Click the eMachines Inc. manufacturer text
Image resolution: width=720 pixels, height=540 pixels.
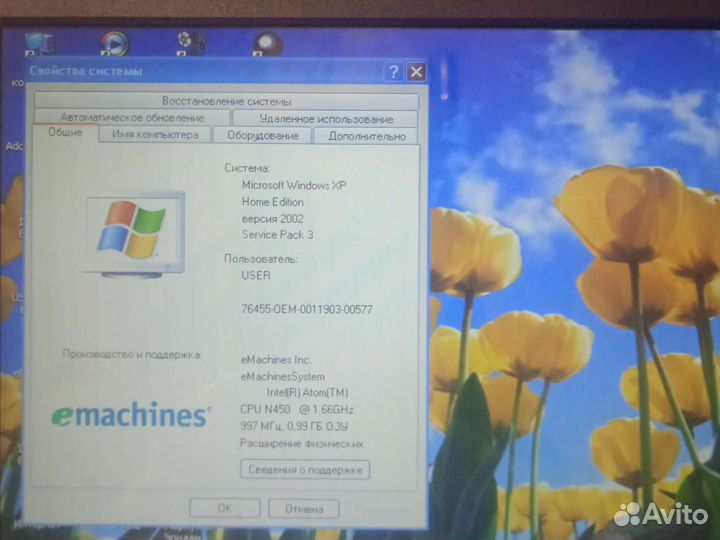[x=276, y=360]
